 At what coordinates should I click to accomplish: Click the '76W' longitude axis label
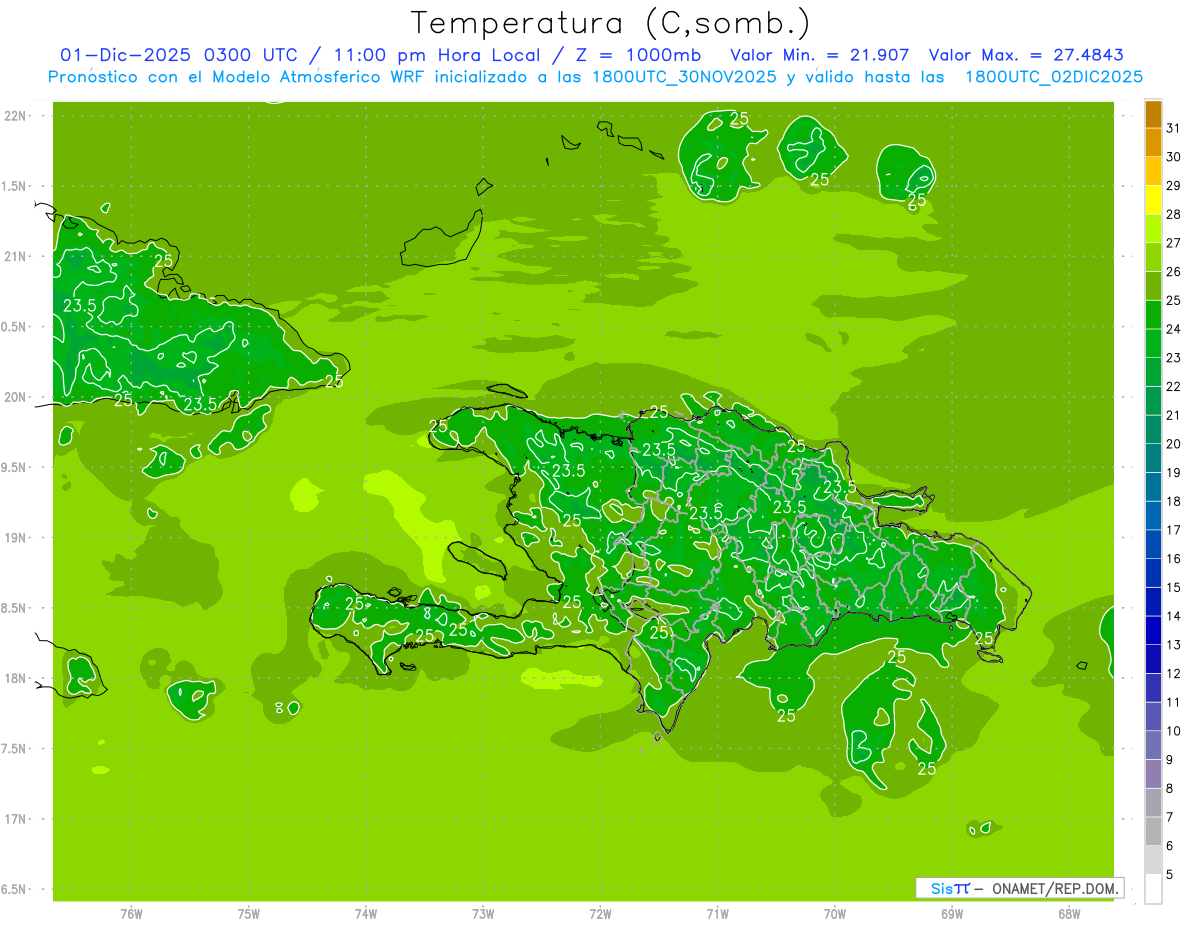[x=131, y=913]
